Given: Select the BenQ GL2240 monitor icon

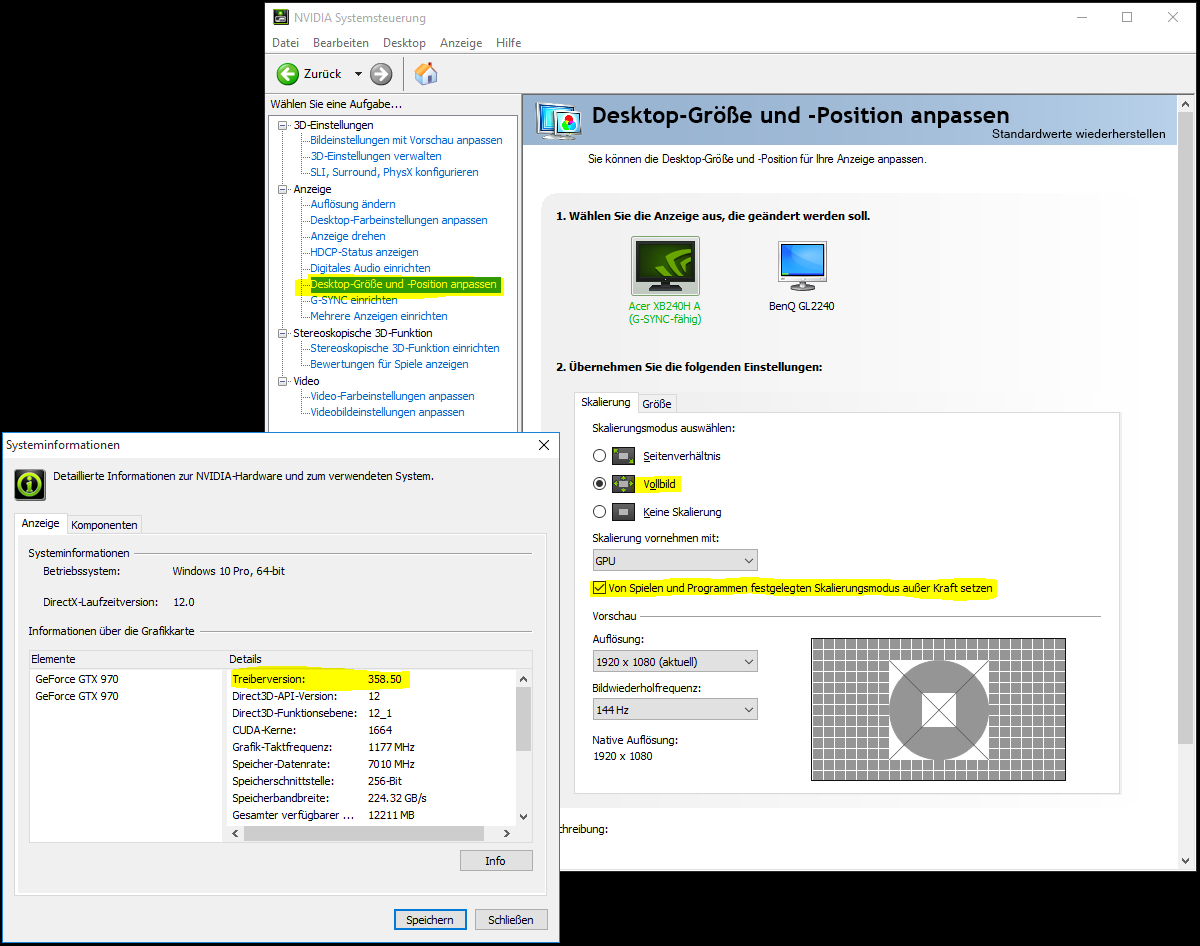Looking at the screenshot, I should pyautogui.click(x=802, y=266).
